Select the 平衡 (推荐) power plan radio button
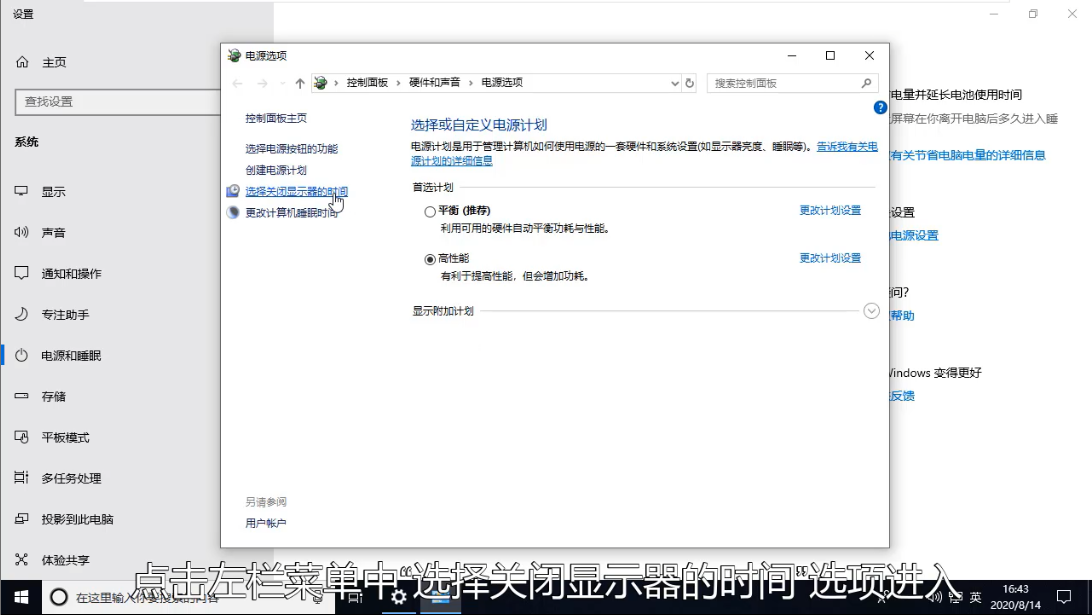This screenshot has width=1092, height=615. tap(430, 211)
